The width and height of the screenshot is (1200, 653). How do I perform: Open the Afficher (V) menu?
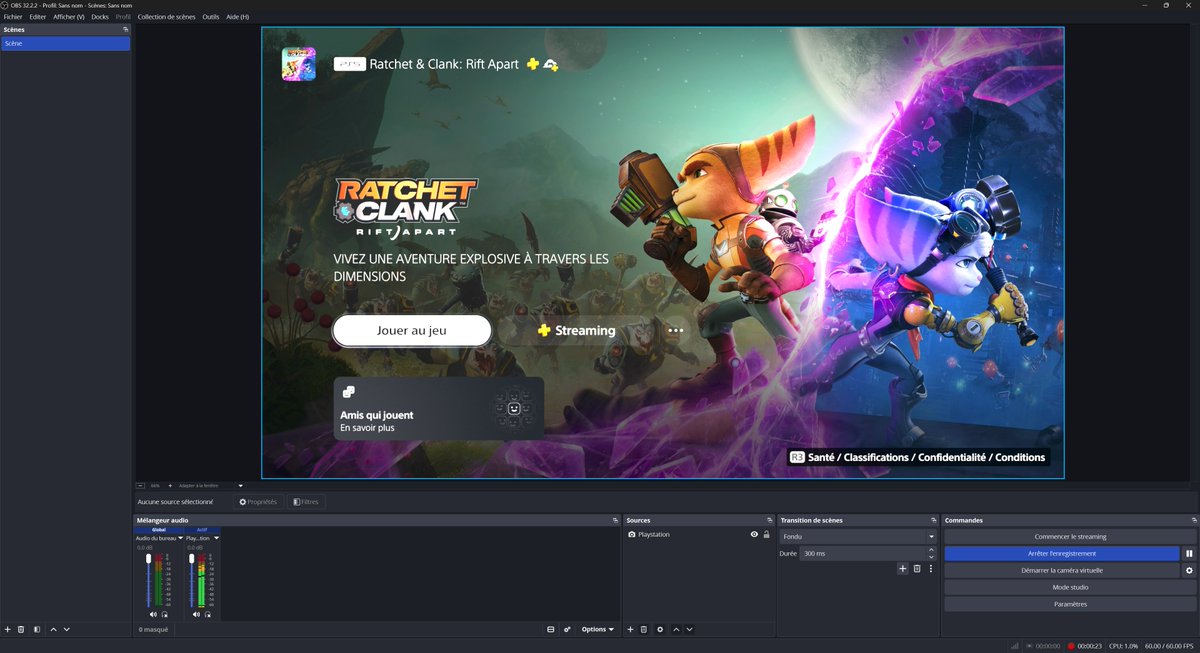coord(69,17)
